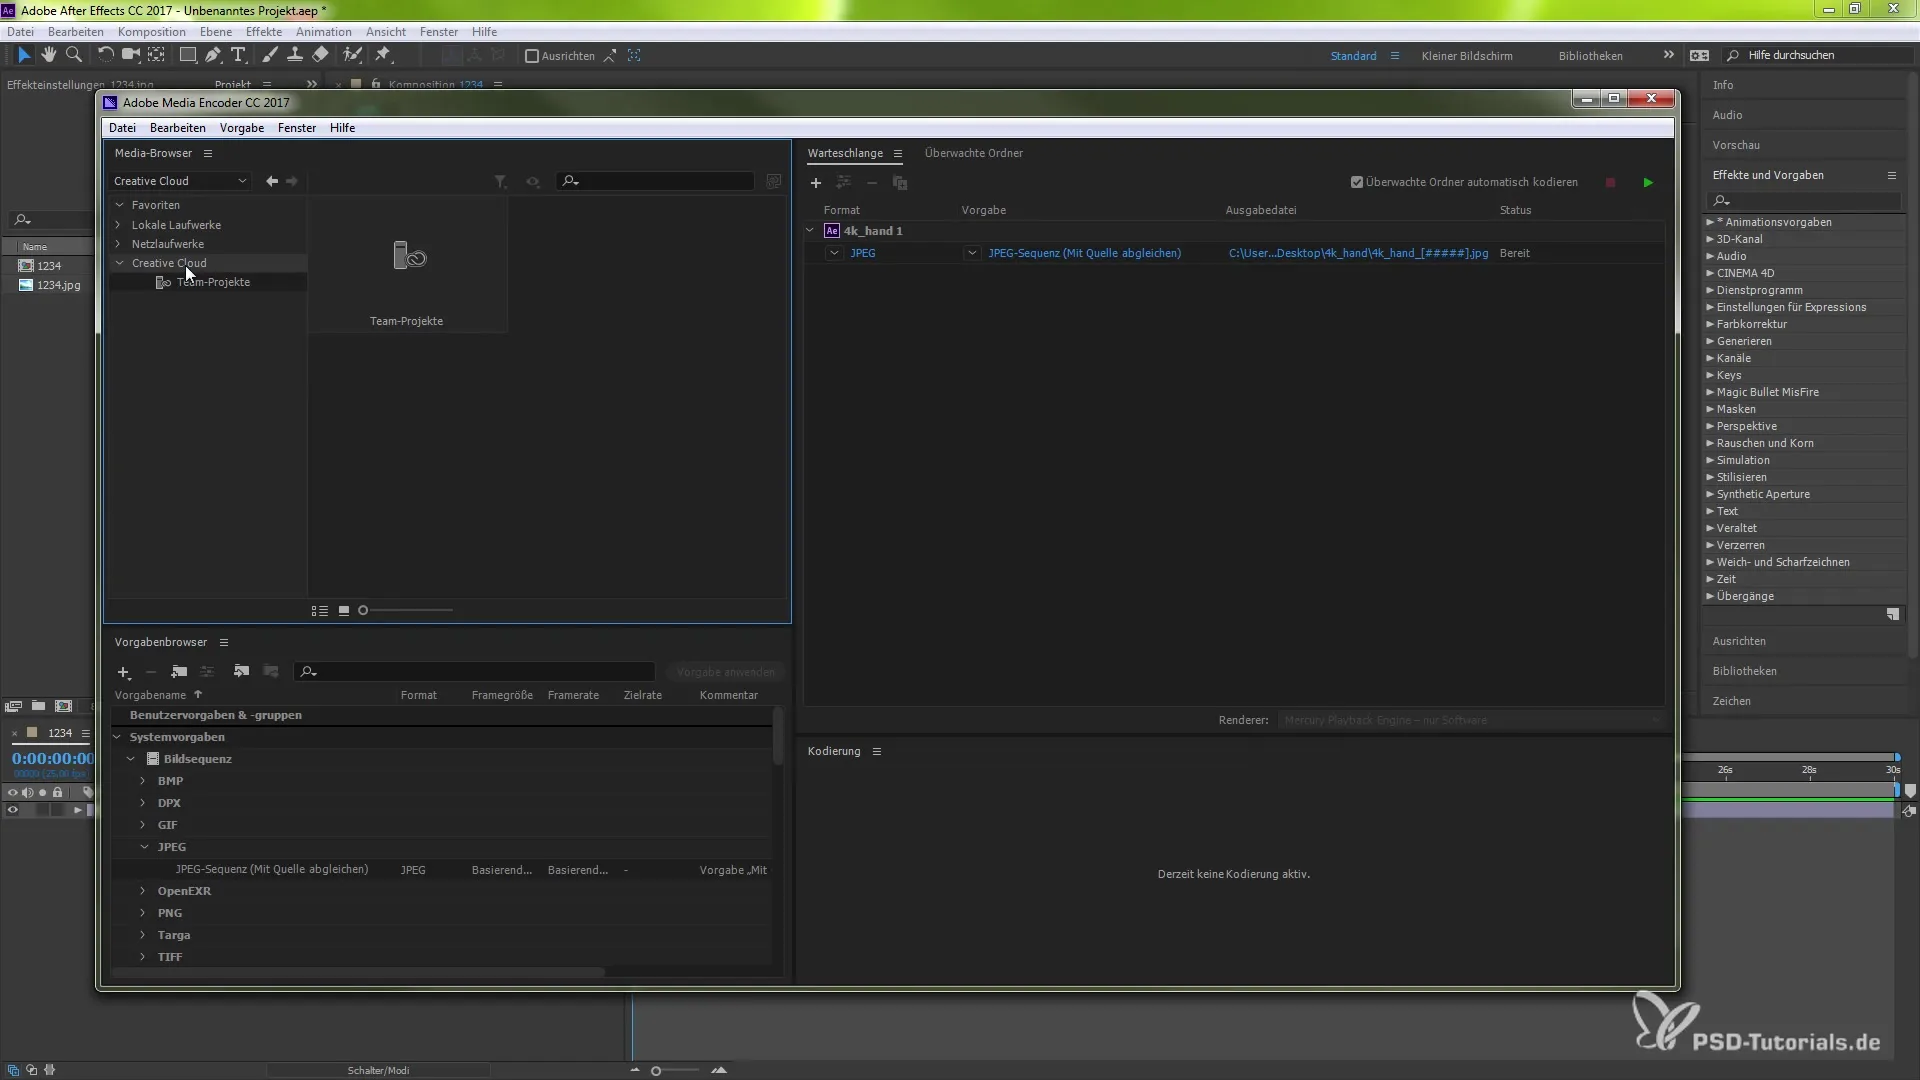Click the Vorgabenbrowser search field
1920x1080 pixels.
point(475,672)
